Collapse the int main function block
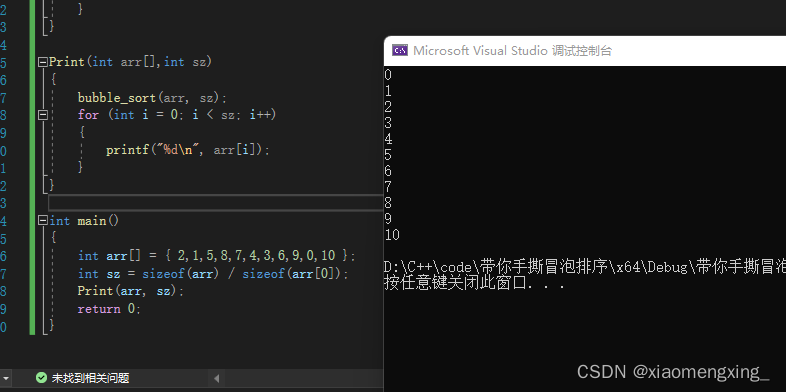Image resolution: width=786 pixels, height=392 pixels. (43, 221)
